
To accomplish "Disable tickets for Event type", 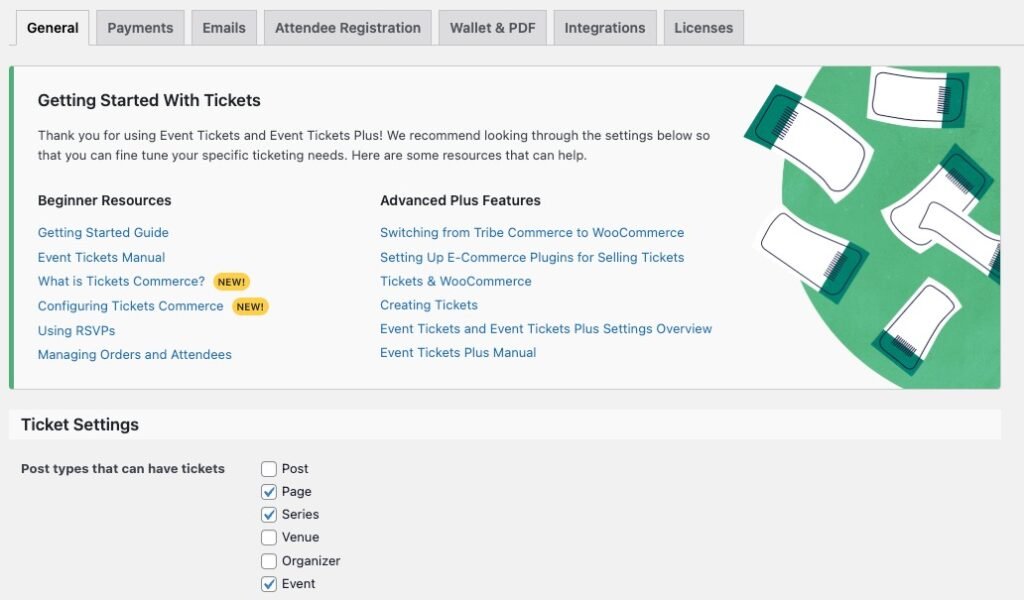I will click(268, 583).
